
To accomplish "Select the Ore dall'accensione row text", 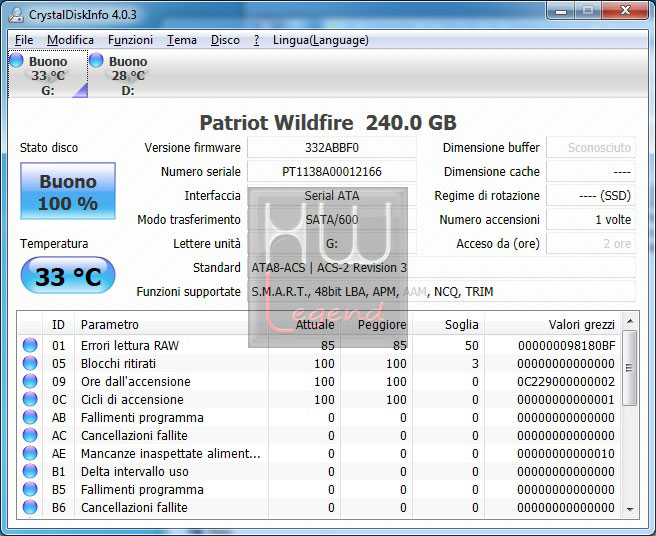I will click(x=136, y=382).
